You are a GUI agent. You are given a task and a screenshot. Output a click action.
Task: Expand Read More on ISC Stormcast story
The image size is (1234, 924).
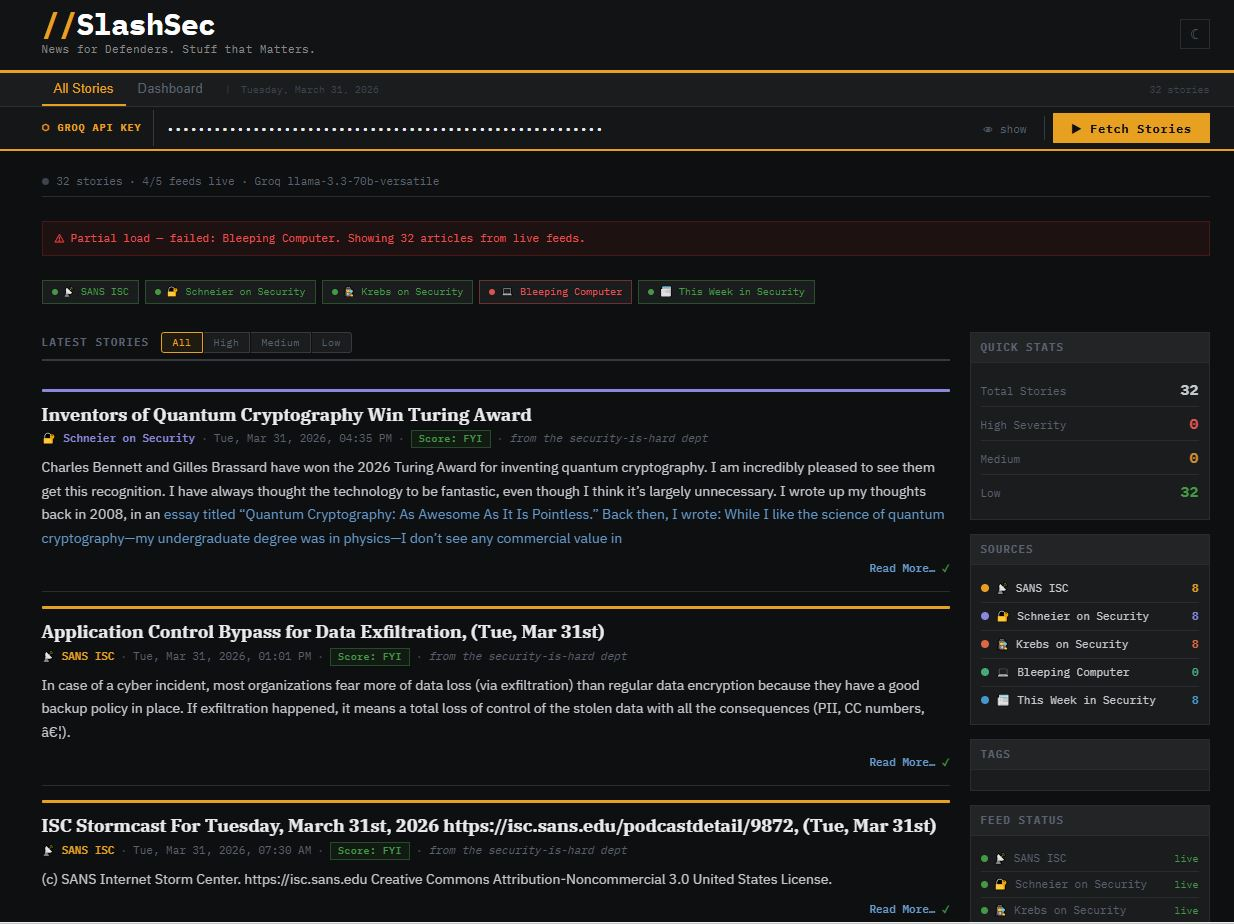(x=902, y=909)
